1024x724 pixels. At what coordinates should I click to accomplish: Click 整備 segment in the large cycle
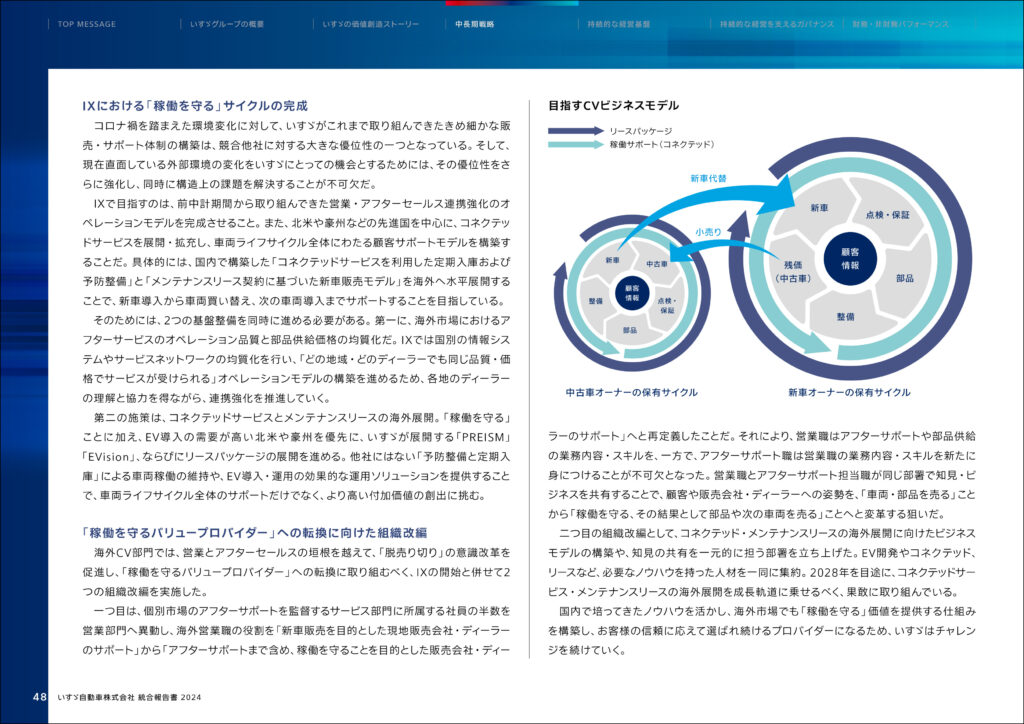845,317
